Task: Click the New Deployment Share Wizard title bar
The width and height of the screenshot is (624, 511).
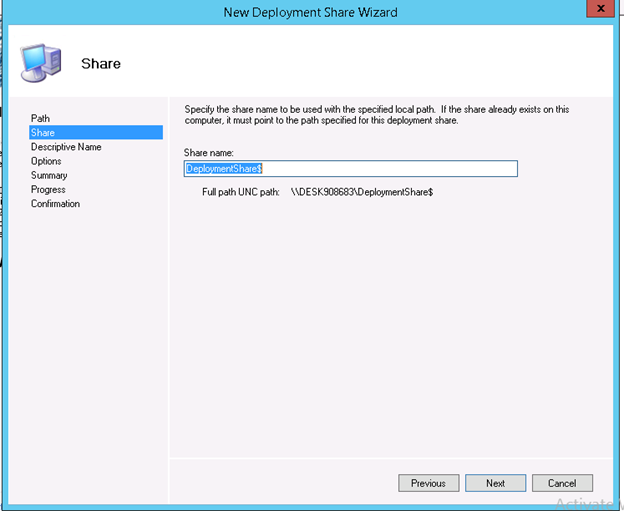Action: tap(310, 12)
